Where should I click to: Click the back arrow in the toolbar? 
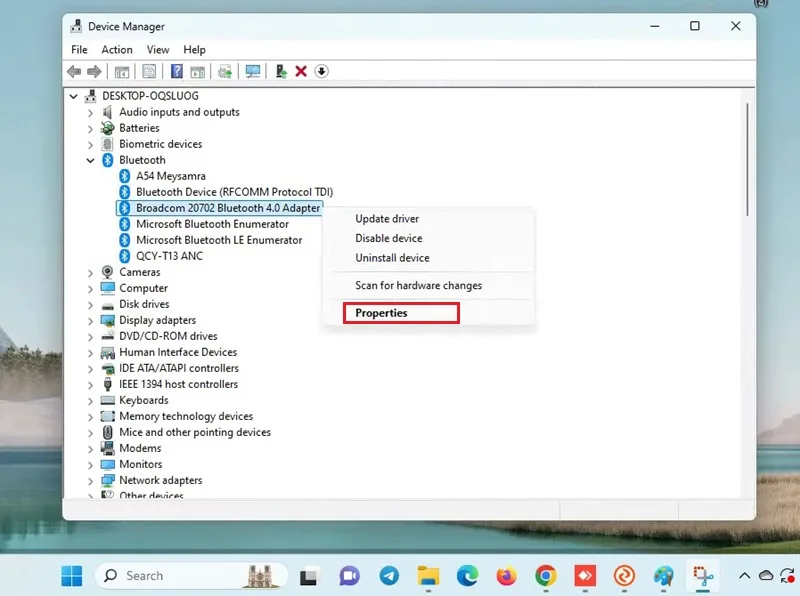click(74, 71)
